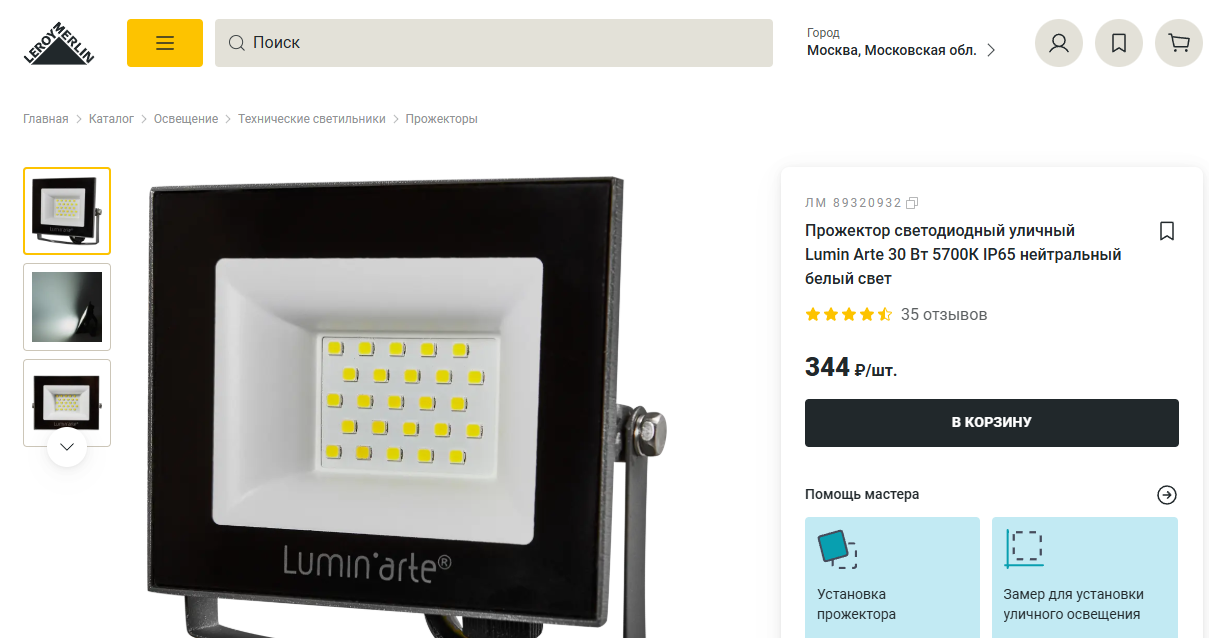Image resolution: width=1209 pixels, height=638 pixels.
Task: Expand the city selector Москва
Action: click(x=901, y=50)
